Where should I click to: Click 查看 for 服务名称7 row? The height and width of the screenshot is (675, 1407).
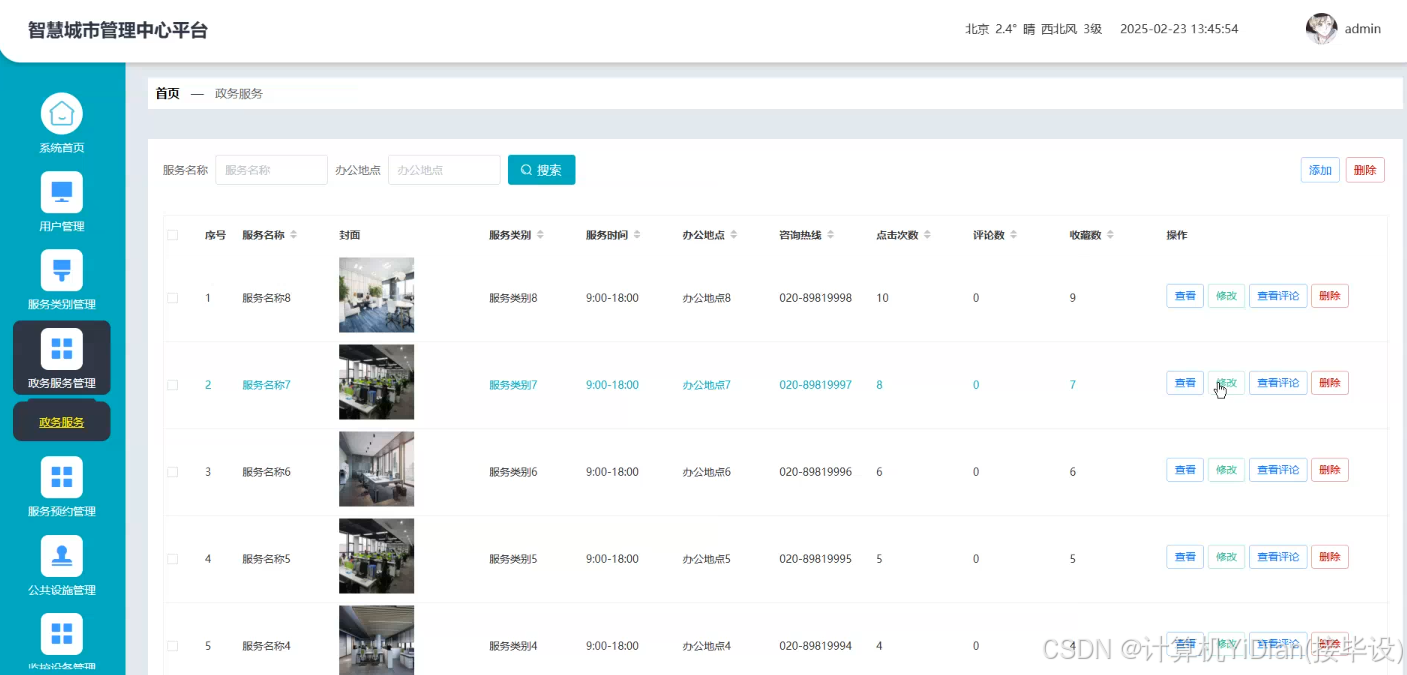[1185, 383]
